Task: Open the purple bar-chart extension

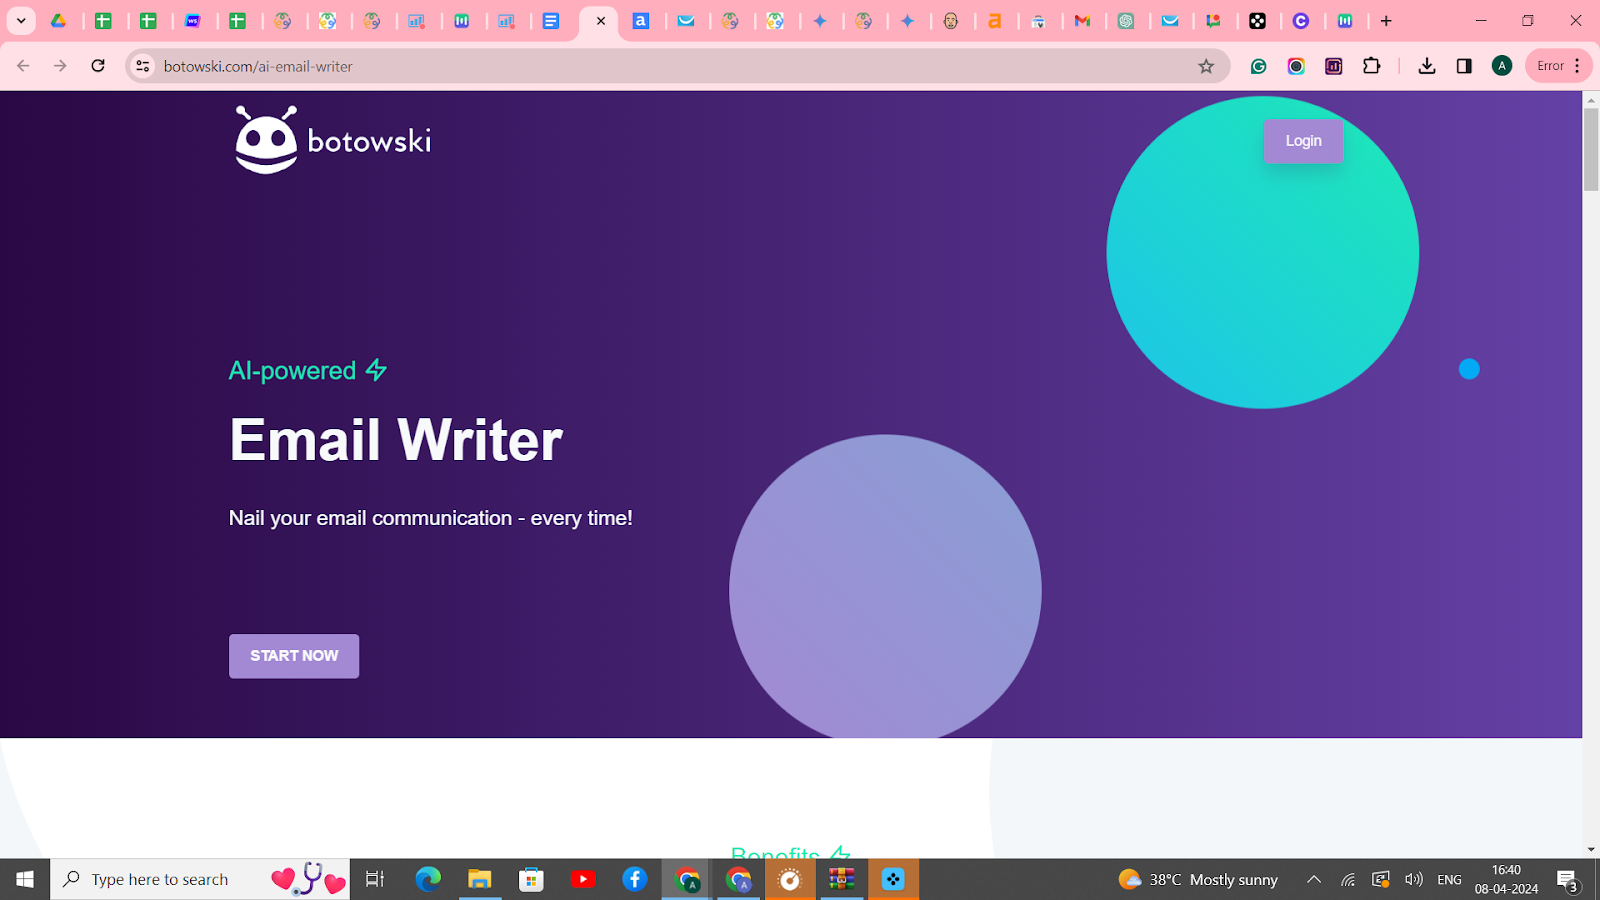Action: click(1334, 66)
